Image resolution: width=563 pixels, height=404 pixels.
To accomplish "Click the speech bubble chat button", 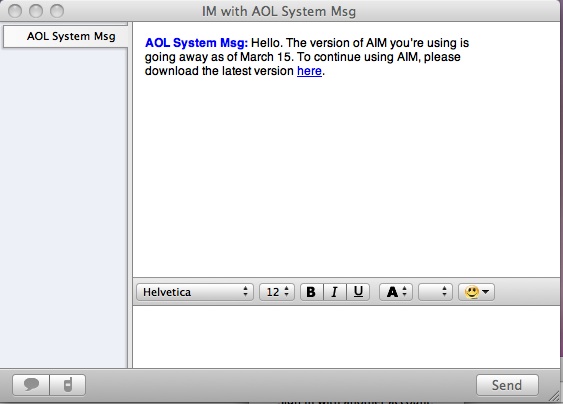I will 31,385.
